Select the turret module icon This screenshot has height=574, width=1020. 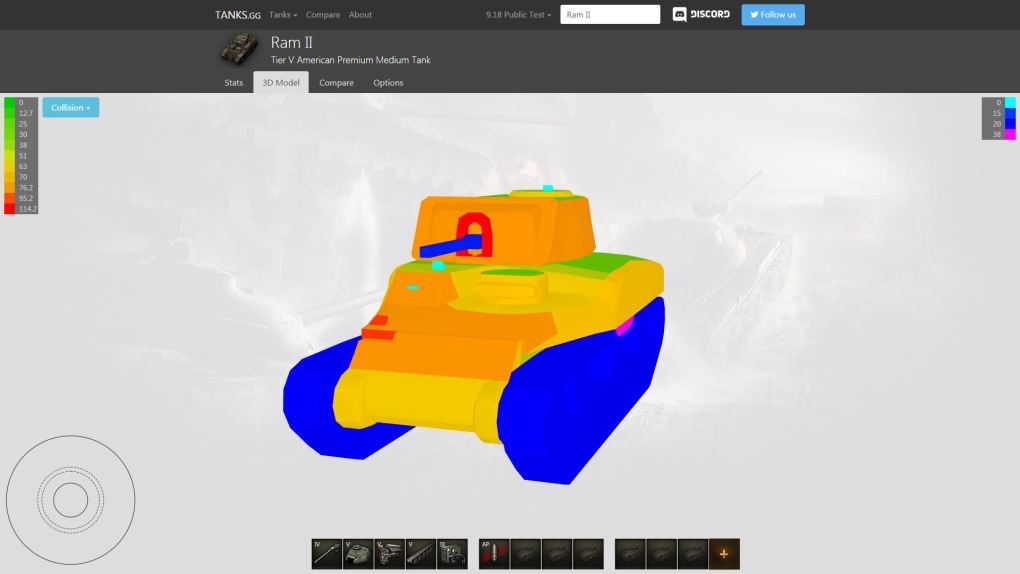(x=358, y=554)
